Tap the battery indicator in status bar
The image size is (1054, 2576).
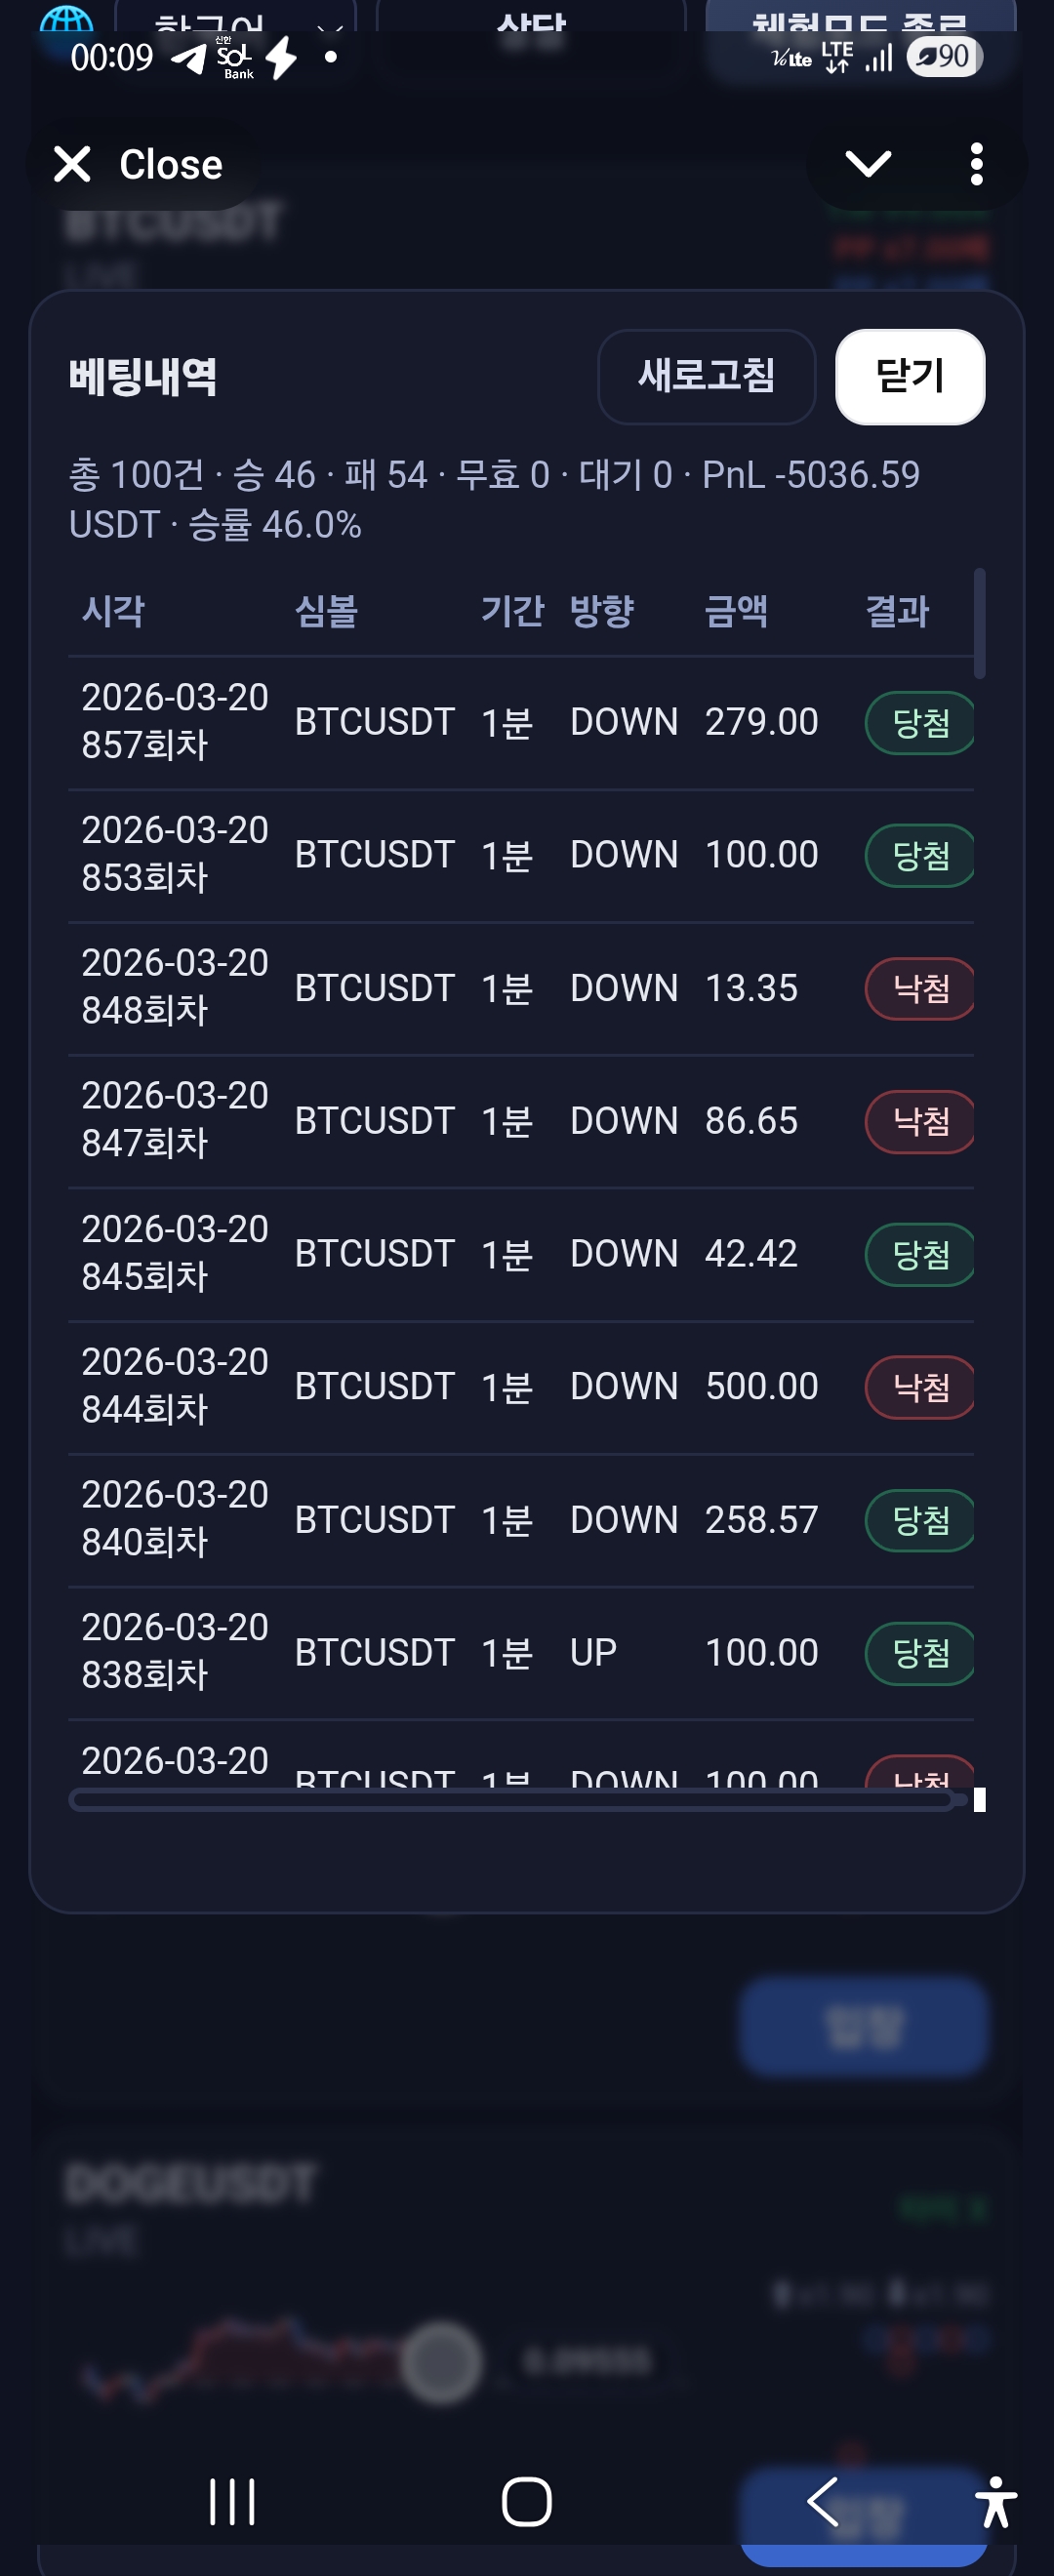(x=944, y=57)
